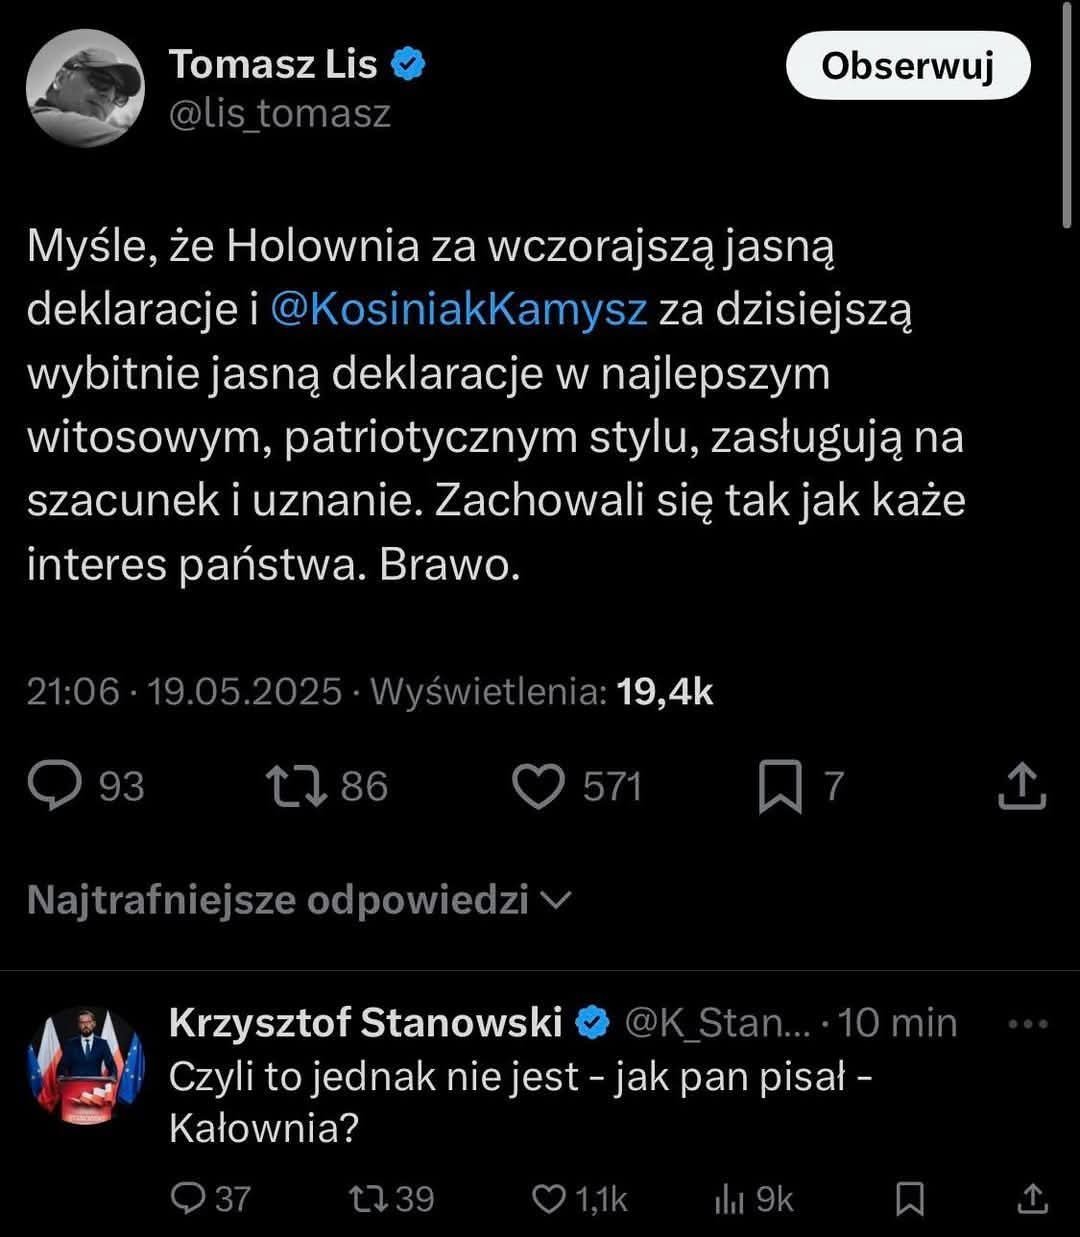Click the vertical scrollbar on the right
This screenshot has height=1237, width=1080.
pos(1068,110)
